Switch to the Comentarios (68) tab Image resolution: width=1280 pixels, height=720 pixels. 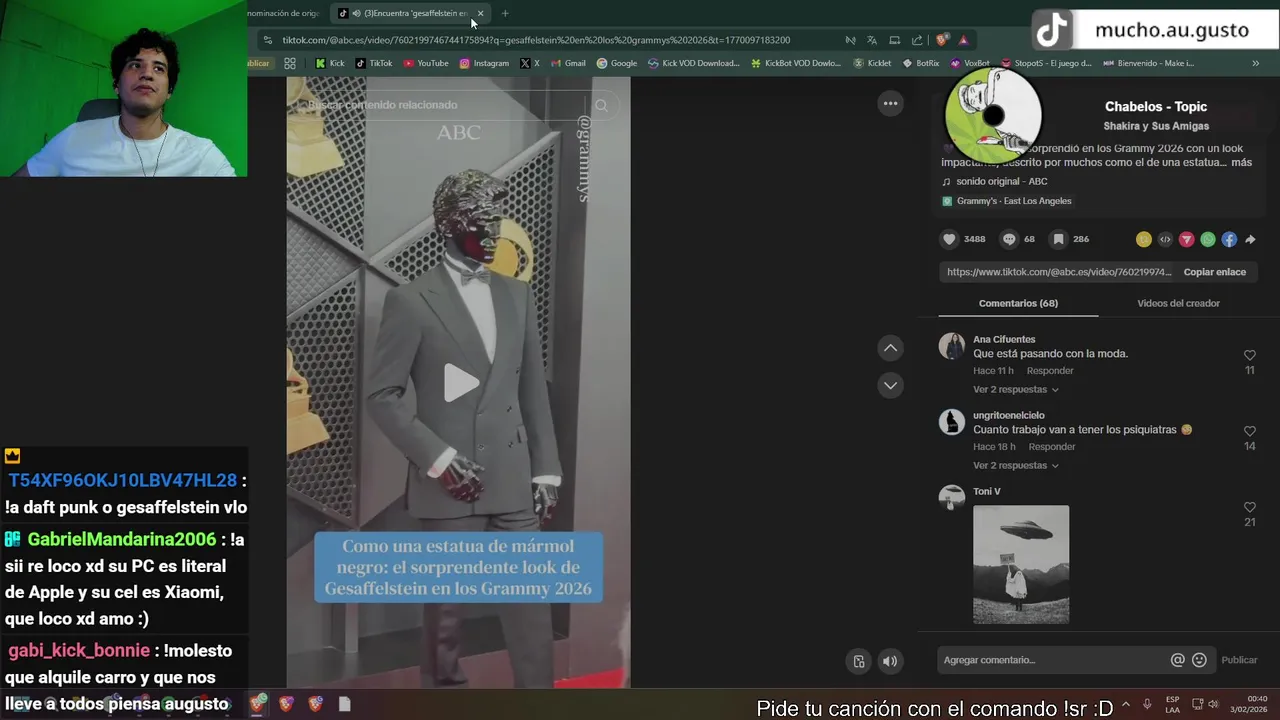pos(1018,303)
